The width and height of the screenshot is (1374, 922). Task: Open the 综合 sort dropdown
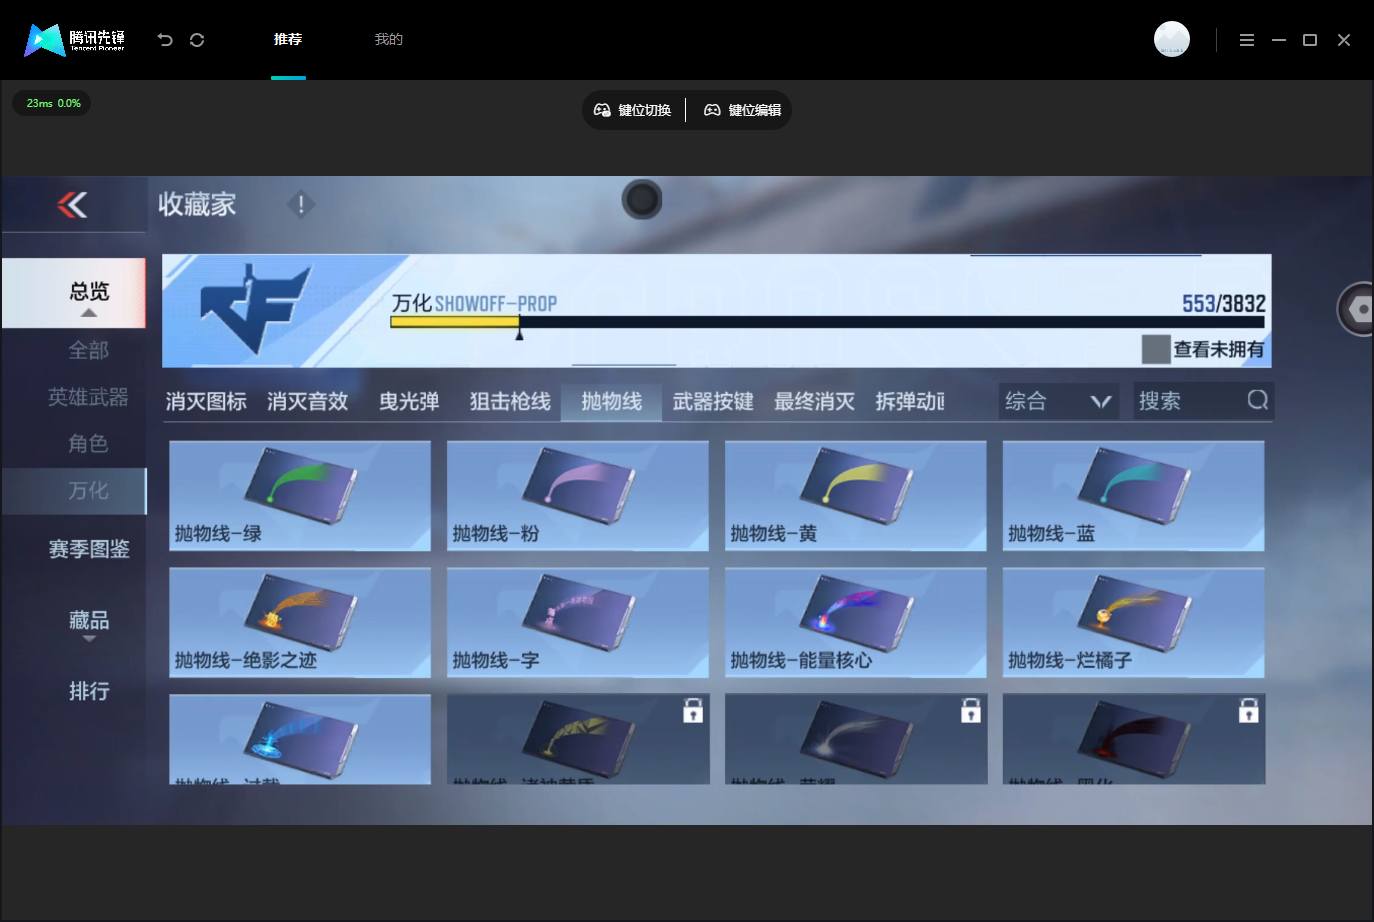tap(1058, 401)
